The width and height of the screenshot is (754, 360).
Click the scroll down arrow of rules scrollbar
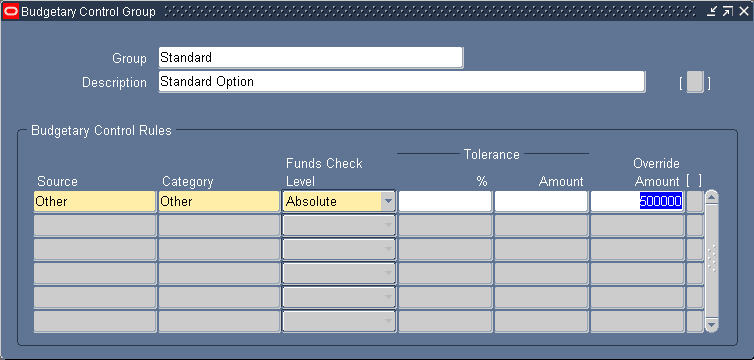712,325
